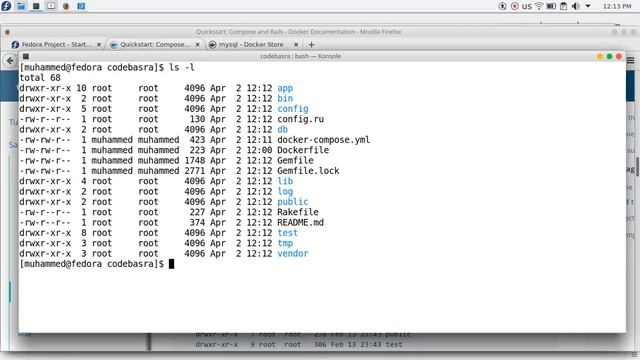Click the 'app' directory name
640x360 pixels.
(x=285, y=88)
